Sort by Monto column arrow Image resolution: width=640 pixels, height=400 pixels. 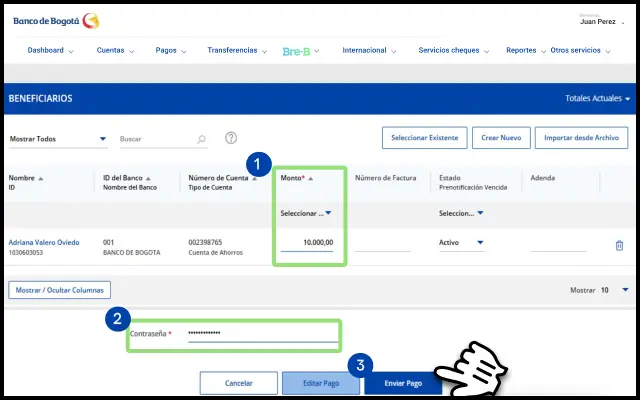311,179
